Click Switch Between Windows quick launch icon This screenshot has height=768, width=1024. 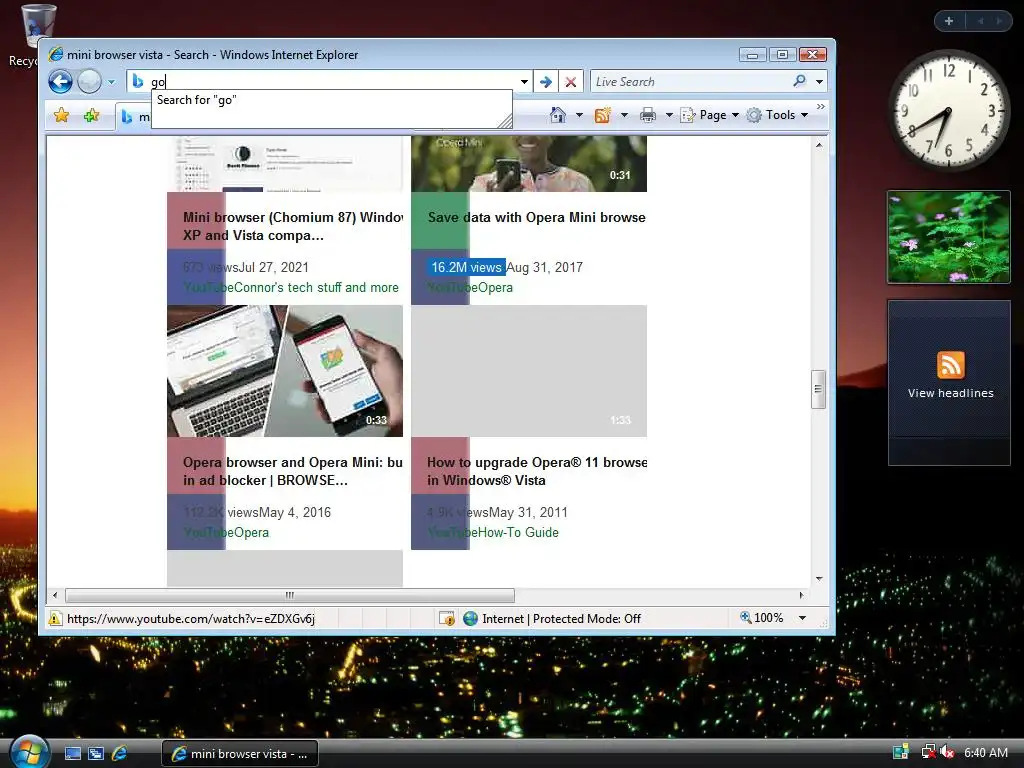pyautogui.click(x=96, y=754)
